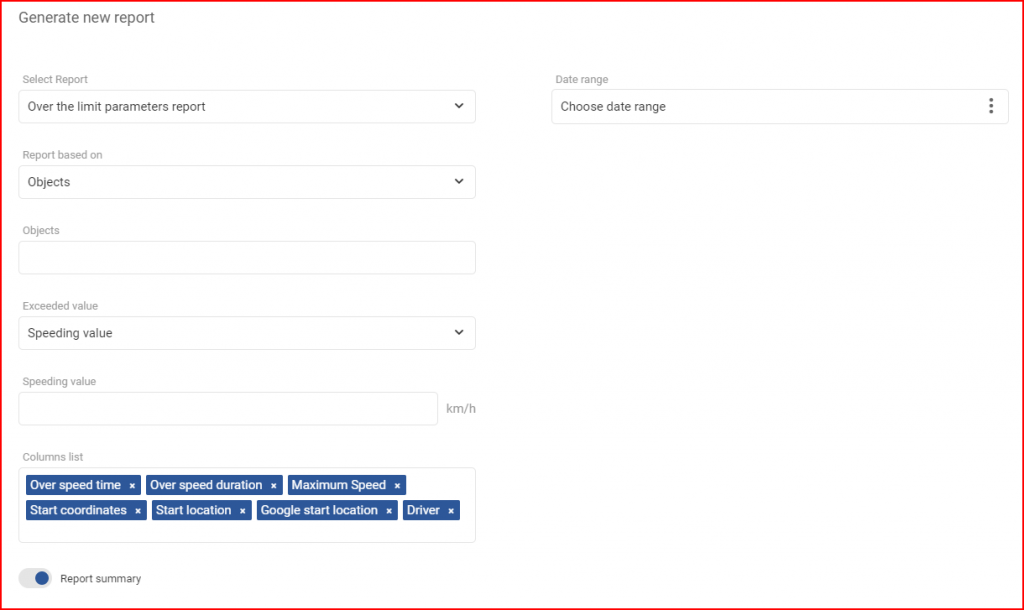Select the Google start location tag label
1024x610 pixels.
click(319, 511)
